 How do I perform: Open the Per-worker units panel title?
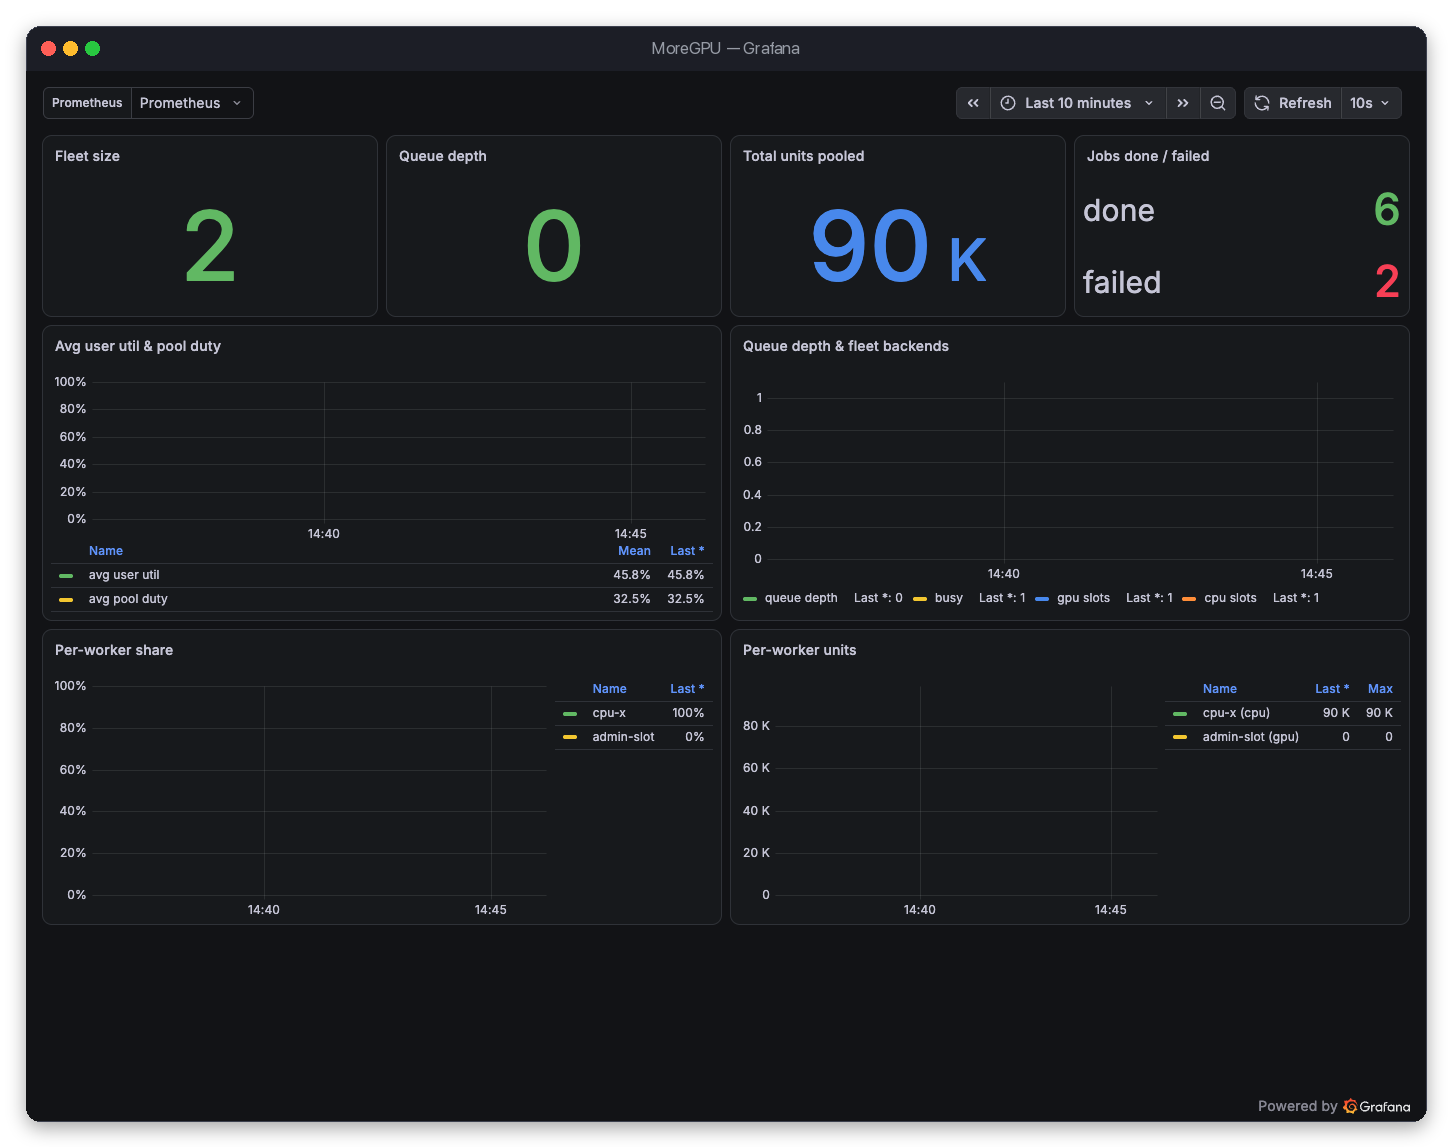pos(799,650)
